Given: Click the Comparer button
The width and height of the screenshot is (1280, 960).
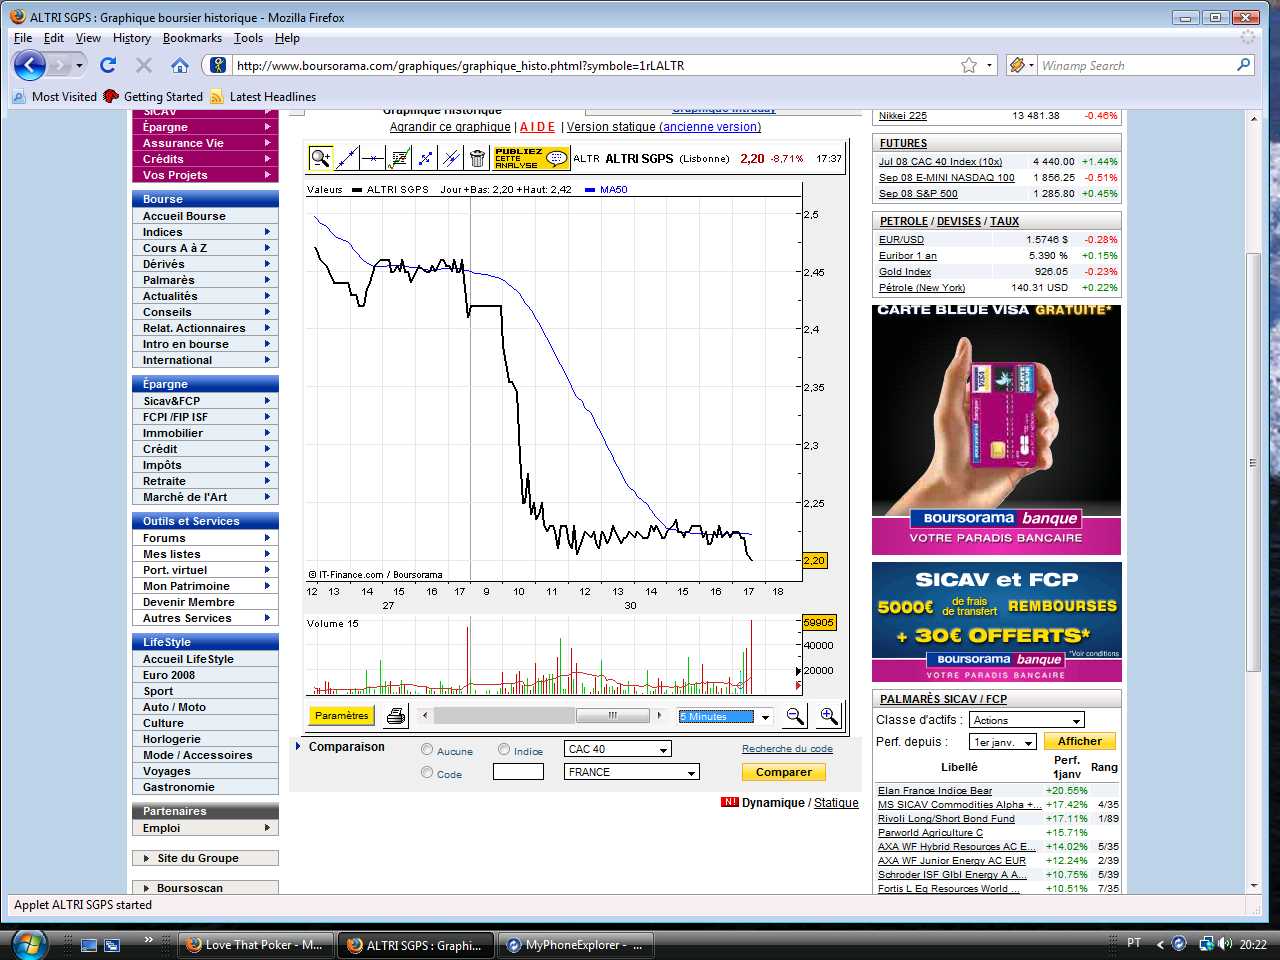Looking at the screenshot, I should (x=784, y=772).
